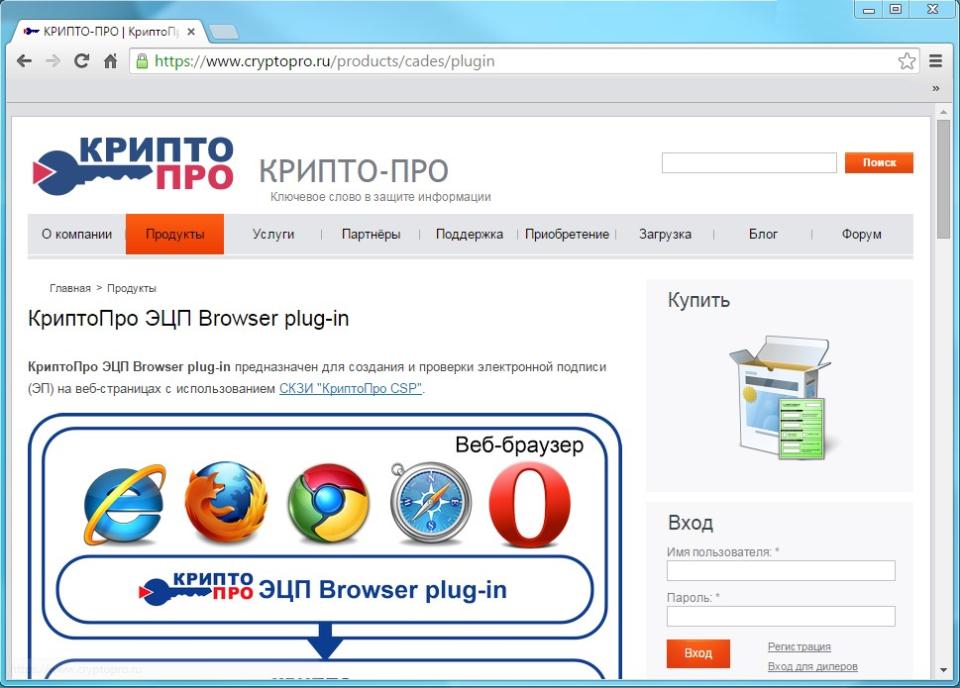Click the КРИПТО-ПРО site title text
960x688 pixels.
click(x=353, y=170)
